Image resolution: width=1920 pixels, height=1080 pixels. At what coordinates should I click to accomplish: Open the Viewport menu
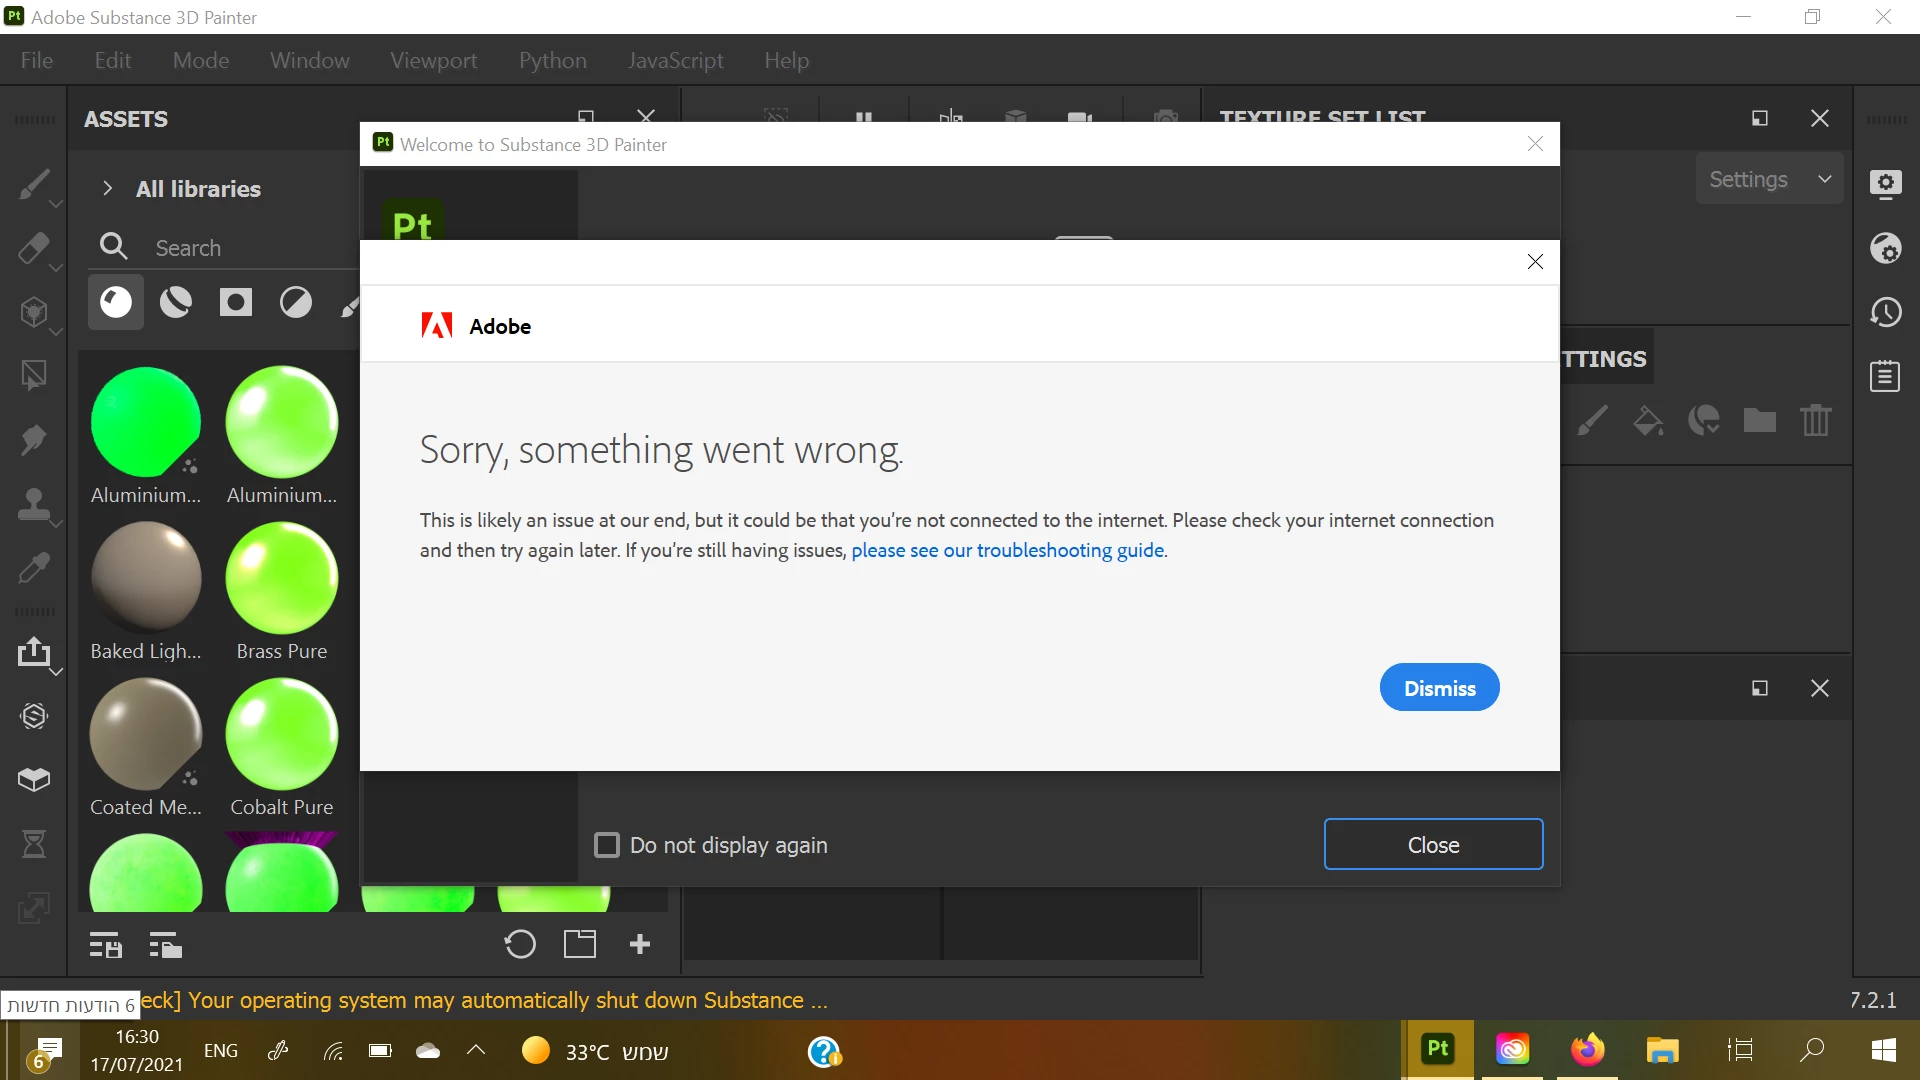(x=433, y=60)
